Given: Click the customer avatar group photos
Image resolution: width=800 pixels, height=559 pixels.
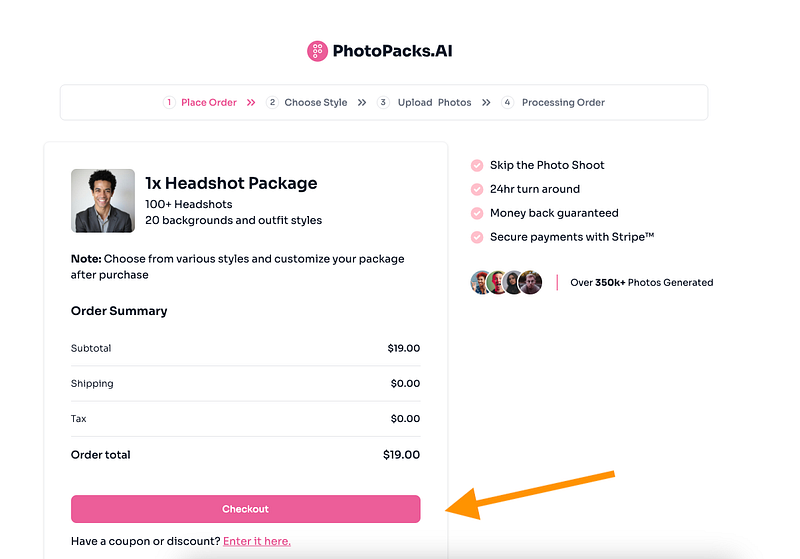Looking at the screenshot, I should click(506, 282).
